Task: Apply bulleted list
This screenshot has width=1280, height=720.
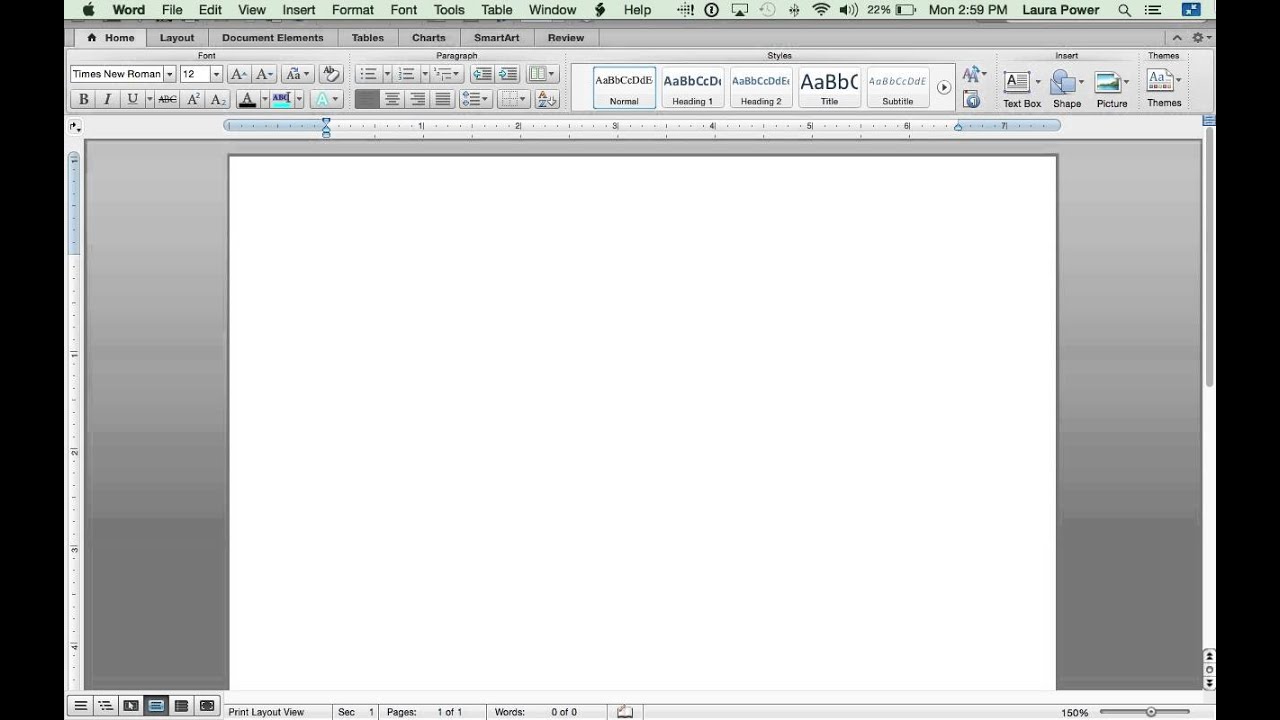Action: coord(367,74)
